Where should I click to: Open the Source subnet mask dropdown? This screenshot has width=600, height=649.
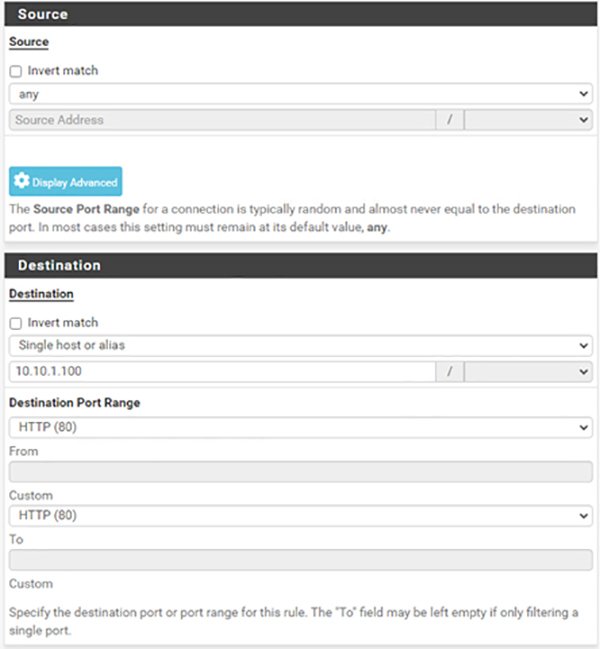[x=528, y=120]
